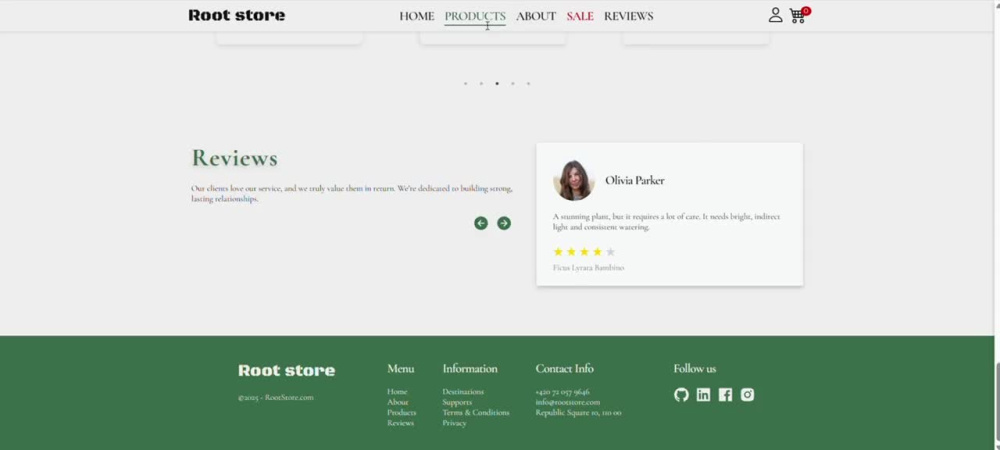Open the Privacy footer link
This screenshot has height=450, width=1000.
pyautogui.click(x=454, y=423)
